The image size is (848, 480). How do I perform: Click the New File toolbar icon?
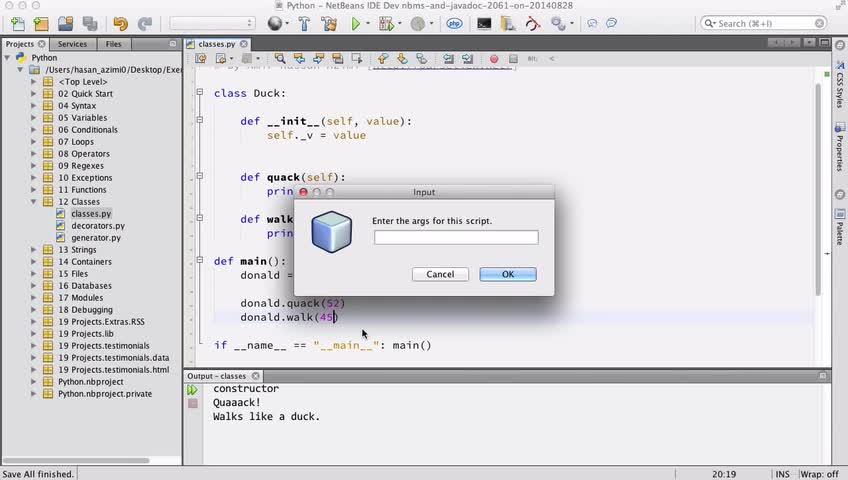click(17, 23)
